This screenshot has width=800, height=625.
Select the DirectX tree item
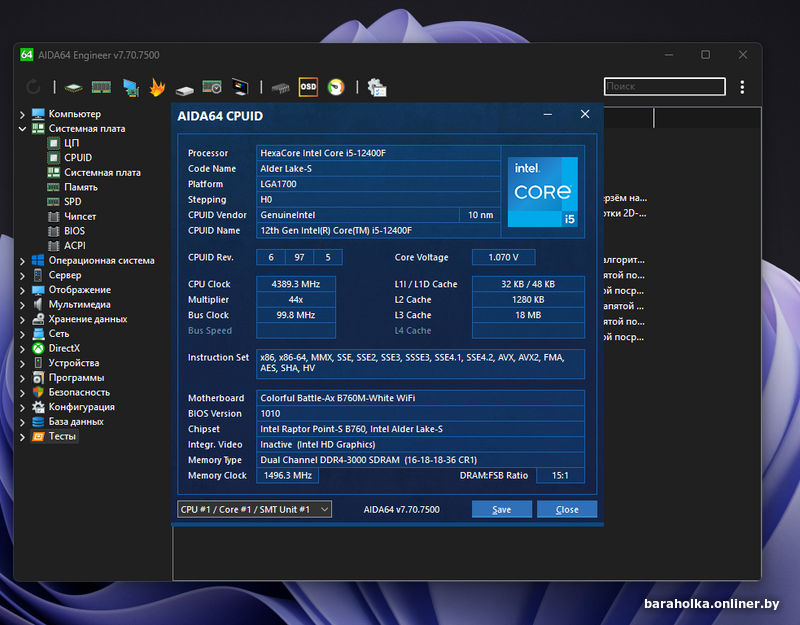click(56, 348)
